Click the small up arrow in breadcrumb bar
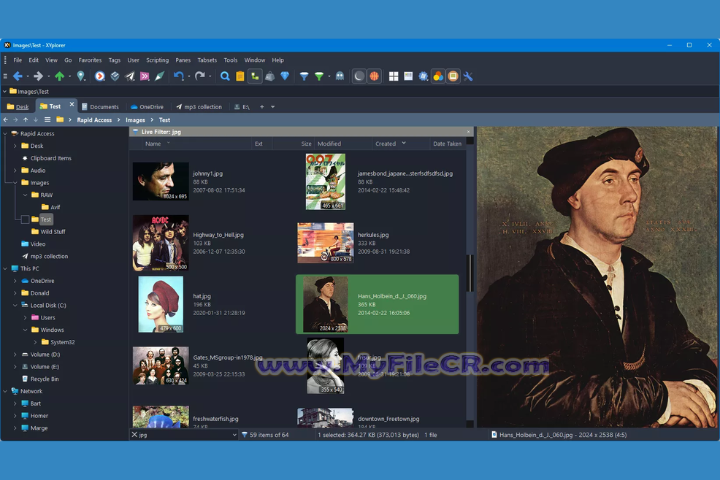This screenshot has height=480, width=720. click(25, 120)
